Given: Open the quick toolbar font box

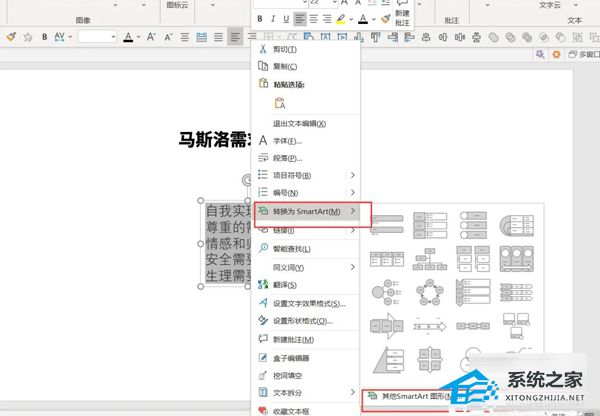Looking at the screenshot, I should click(97, 37).
